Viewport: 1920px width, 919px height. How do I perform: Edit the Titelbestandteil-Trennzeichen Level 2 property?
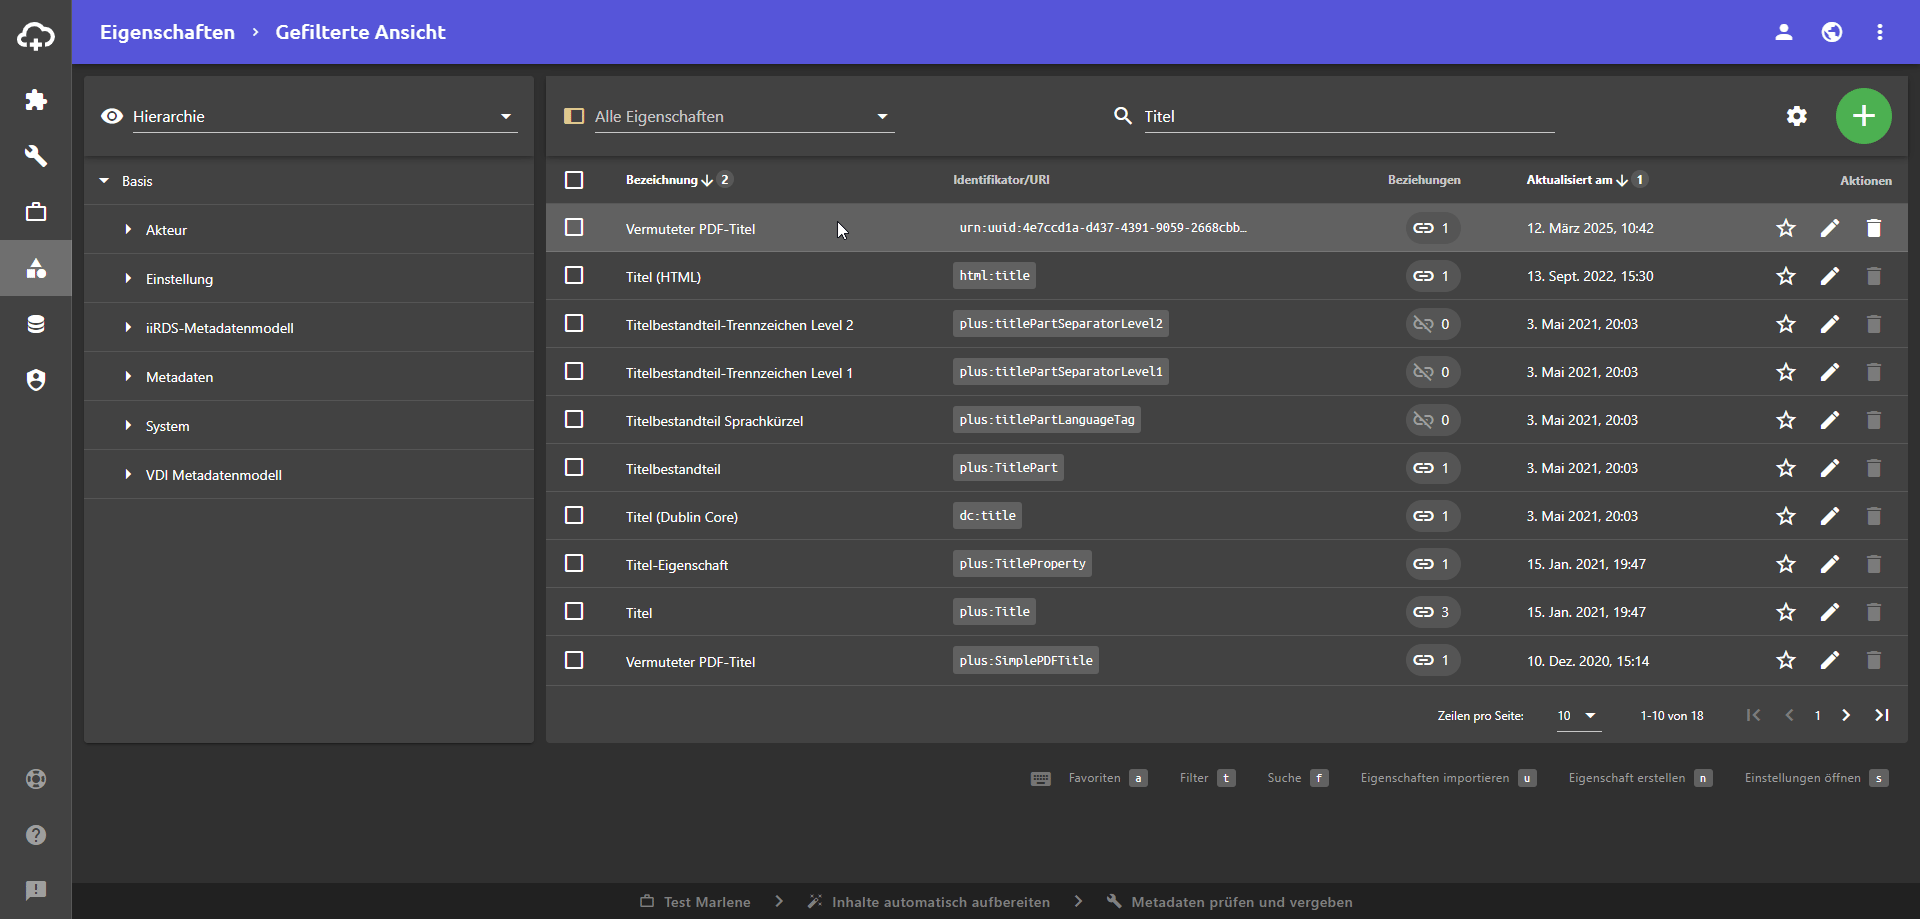(1830, 324)
